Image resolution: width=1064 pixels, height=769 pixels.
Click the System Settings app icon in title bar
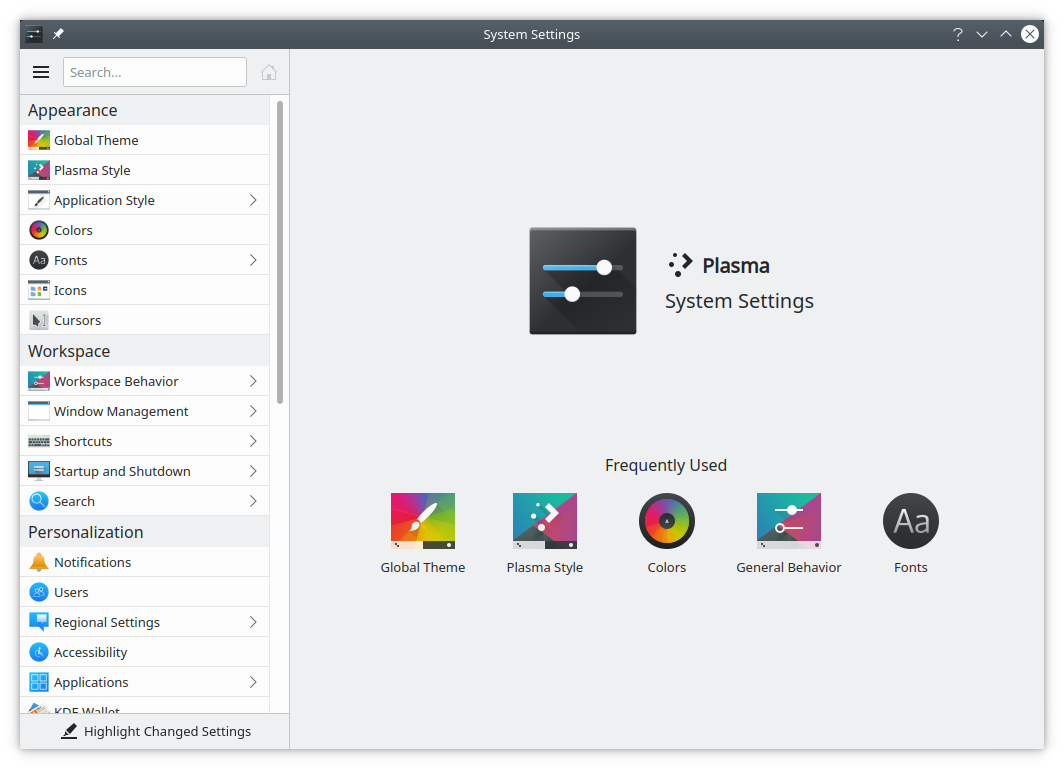point(34,34)
